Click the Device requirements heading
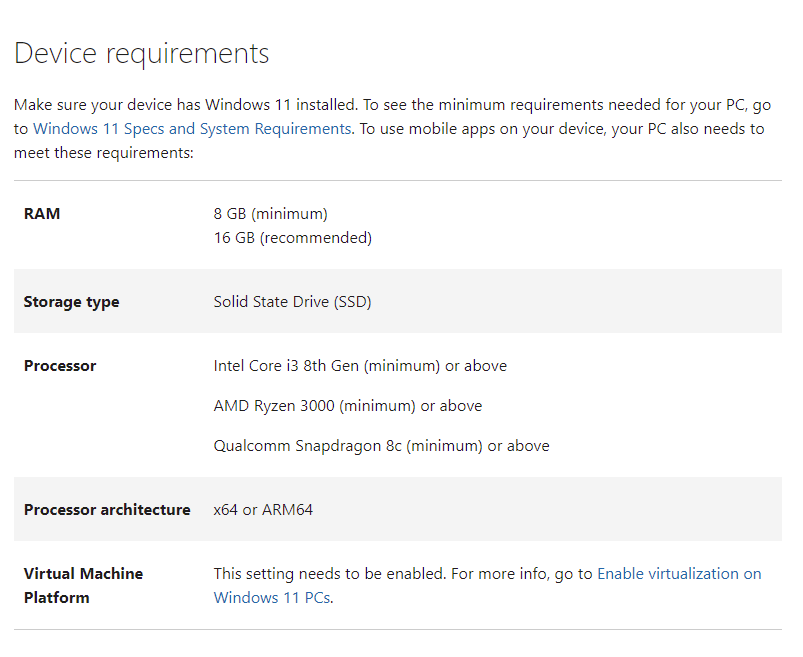 (142, 54)
